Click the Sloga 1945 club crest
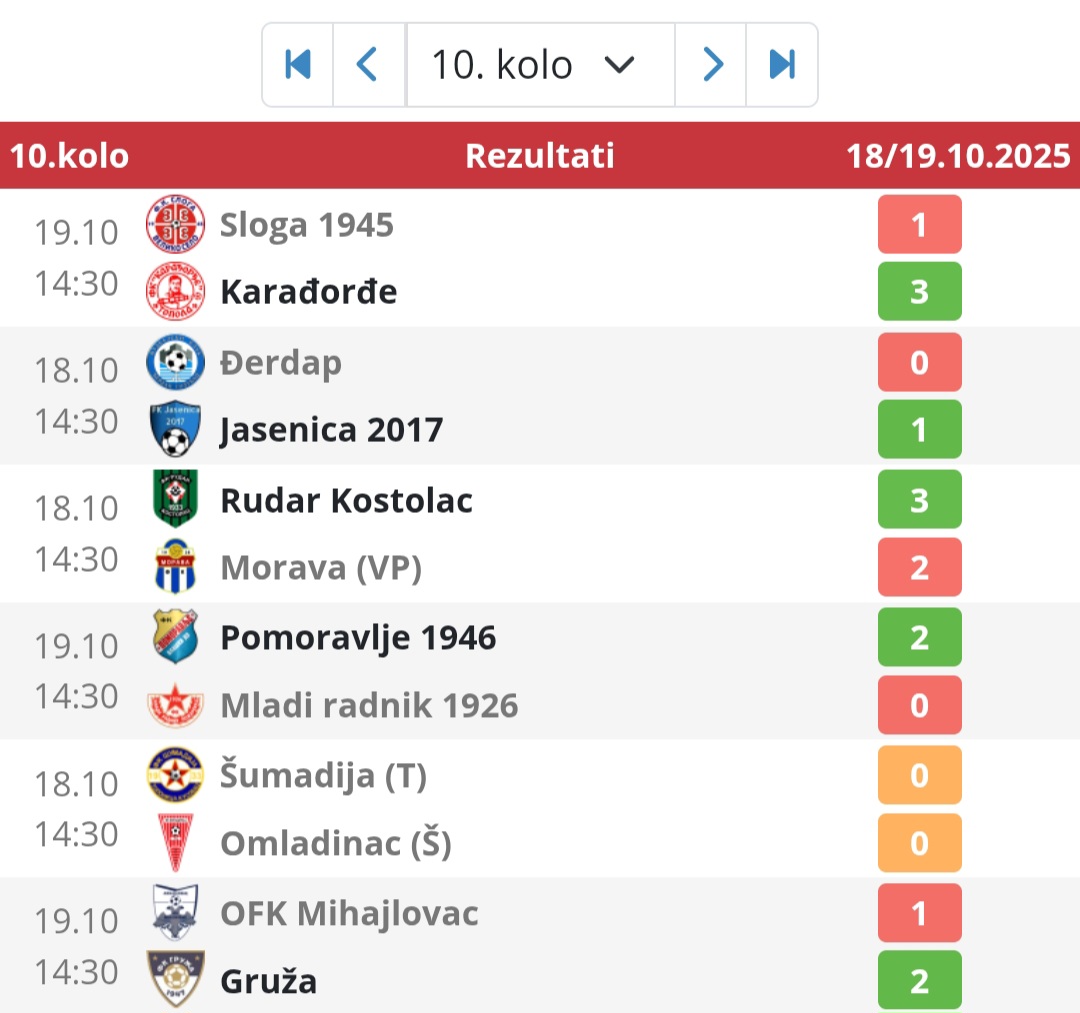Image resolution: width=1080 pixels, height=1013 pixels. (175, 224)
